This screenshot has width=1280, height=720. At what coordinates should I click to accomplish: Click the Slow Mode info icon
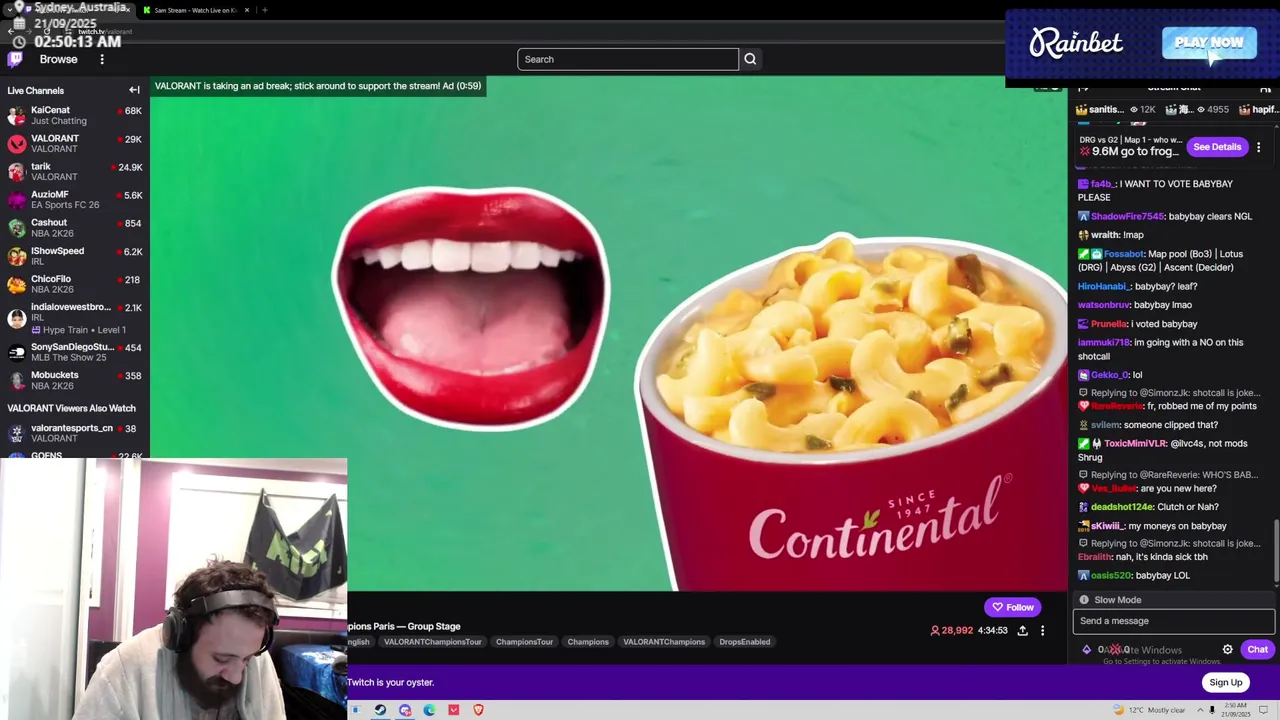1083,600
